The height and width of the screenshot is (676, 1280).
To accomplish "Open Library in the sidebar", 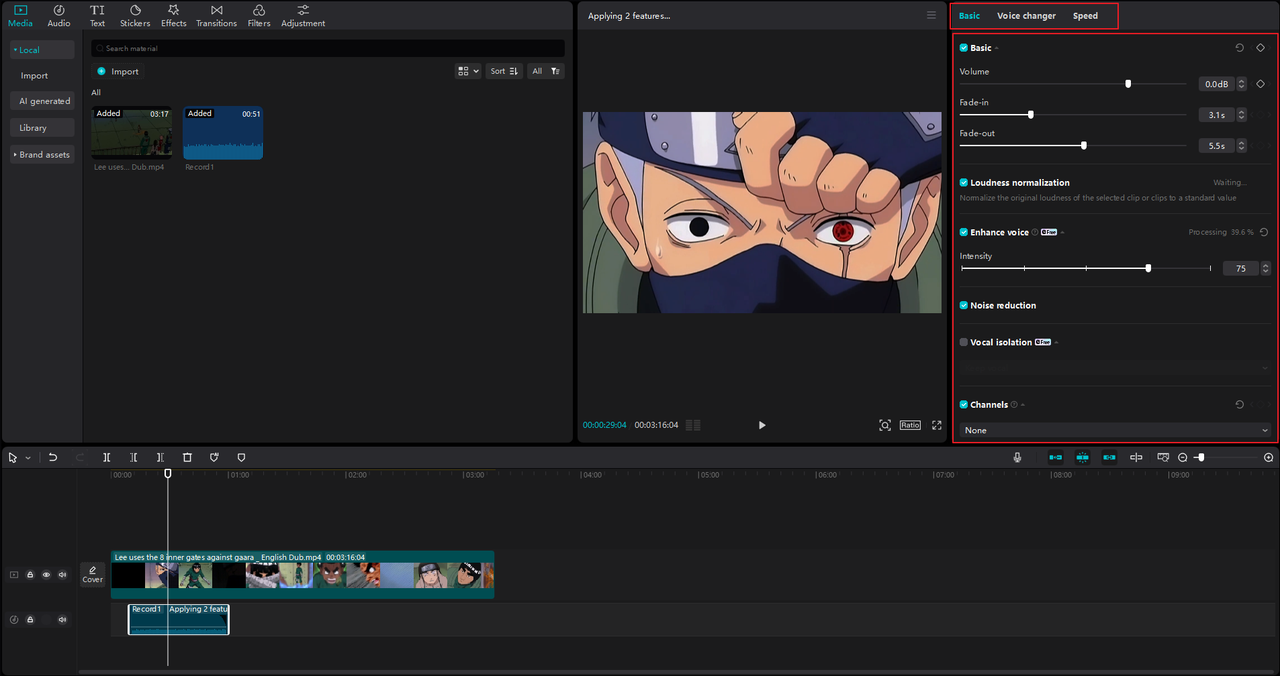I will (43, 128).
